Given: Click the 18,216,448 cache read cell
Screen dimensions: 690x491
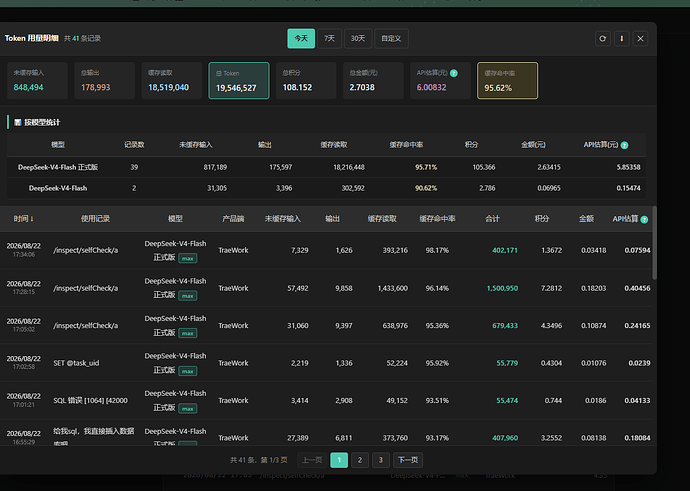Looking at the screenshot, I should (x=349, y=167).
